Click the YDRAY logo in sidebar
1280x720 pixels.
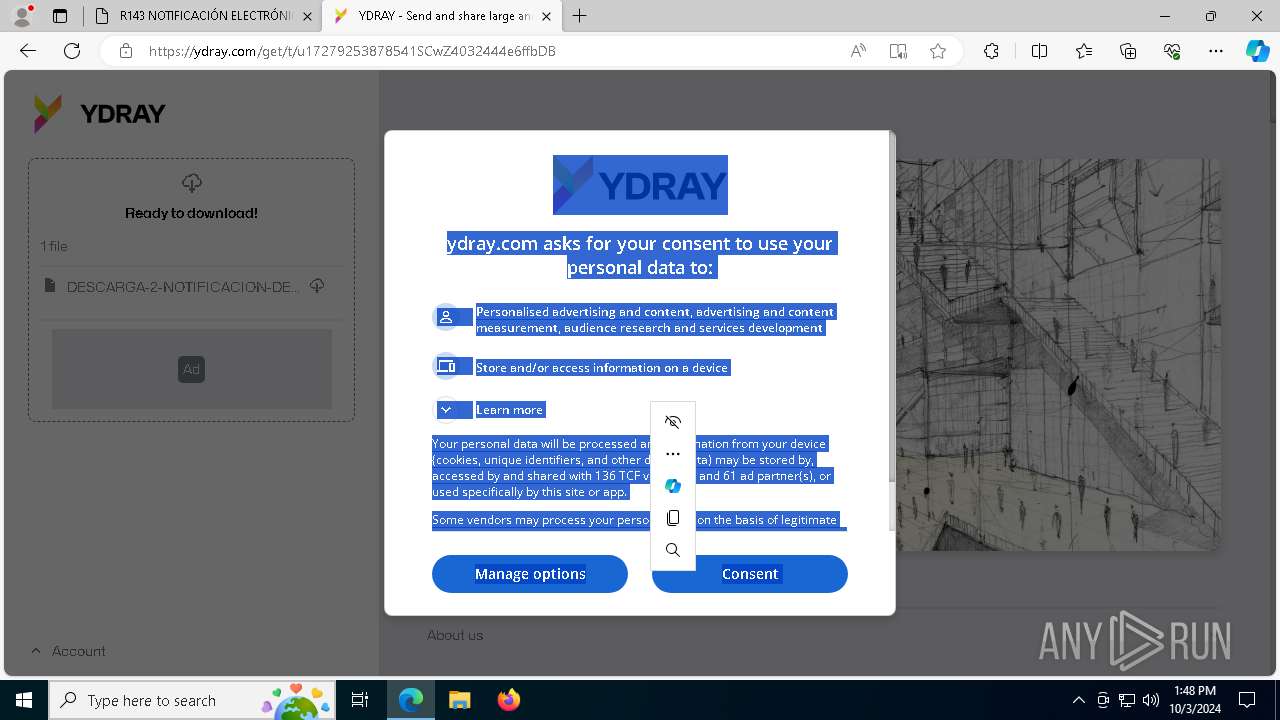(99, 114)
